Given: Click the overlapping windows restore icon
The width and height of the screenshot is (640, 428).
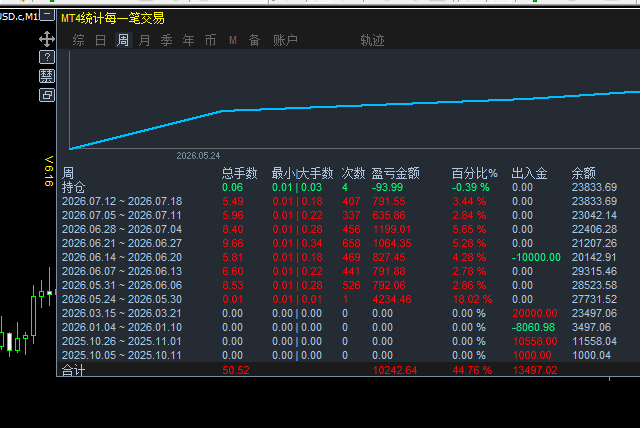Looking at the screenshot, I should coord(47,95).
